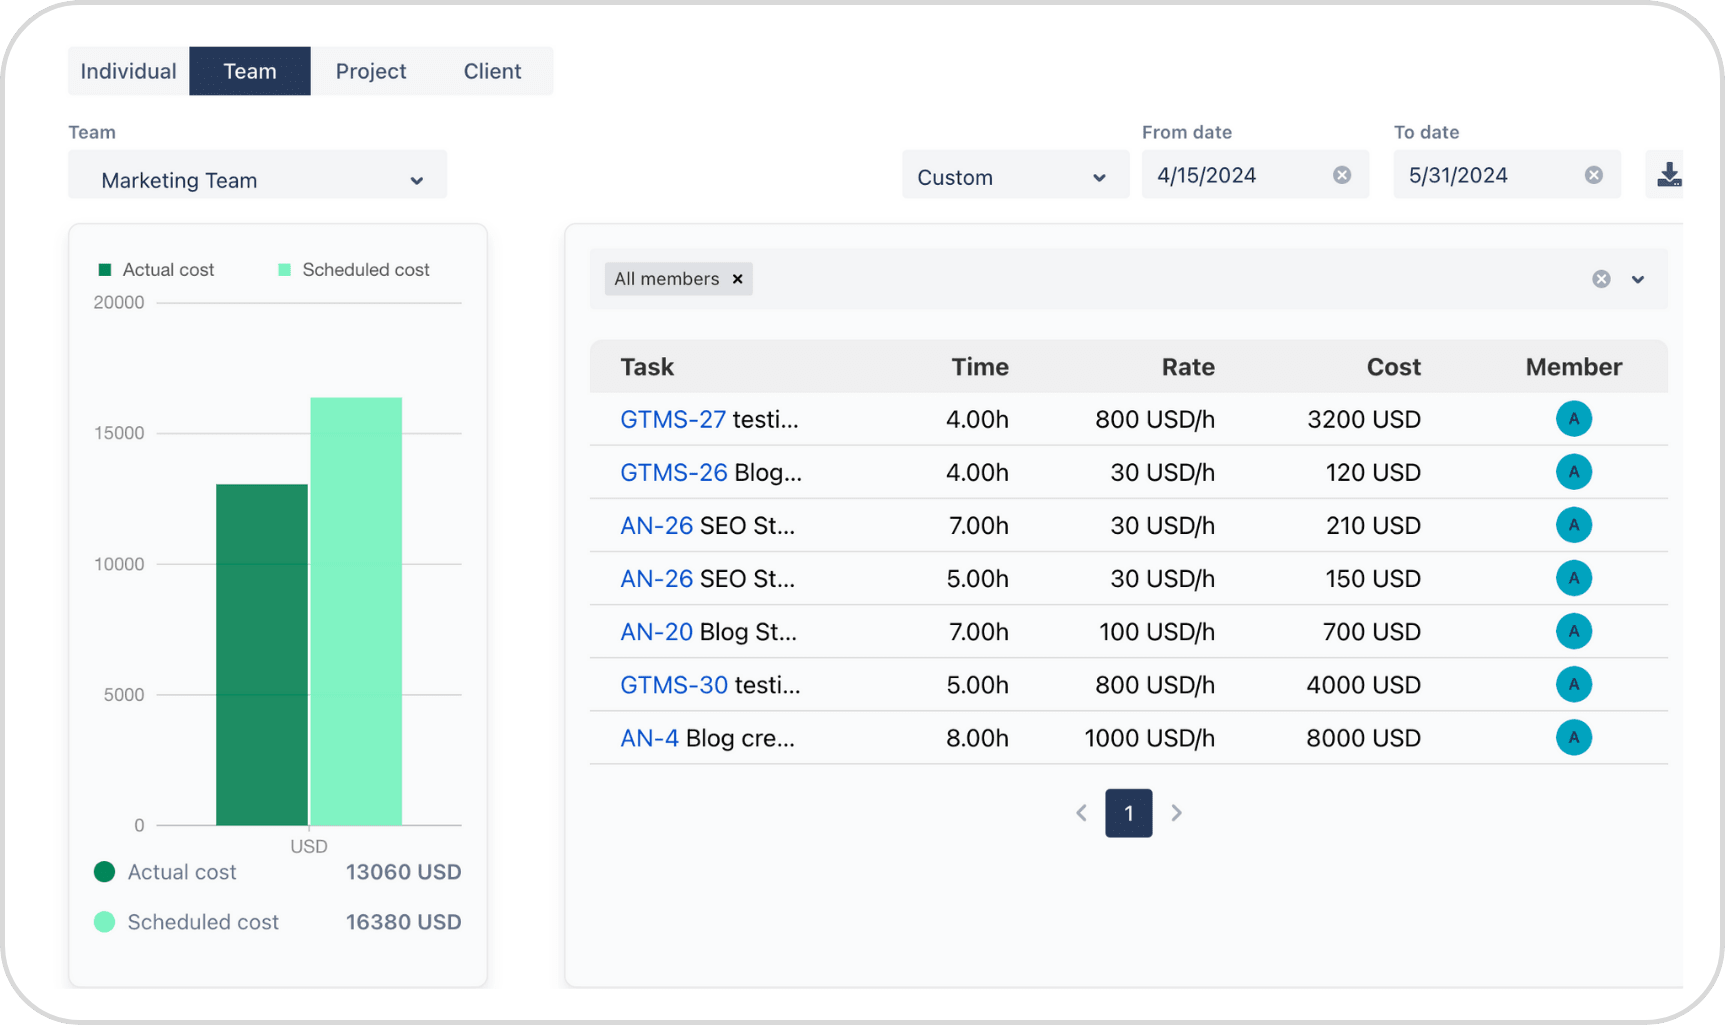The width and height of the screenshot is (1725, 1025).
Task: Clear the To date with its X icon
Action: pos(1593,174)
